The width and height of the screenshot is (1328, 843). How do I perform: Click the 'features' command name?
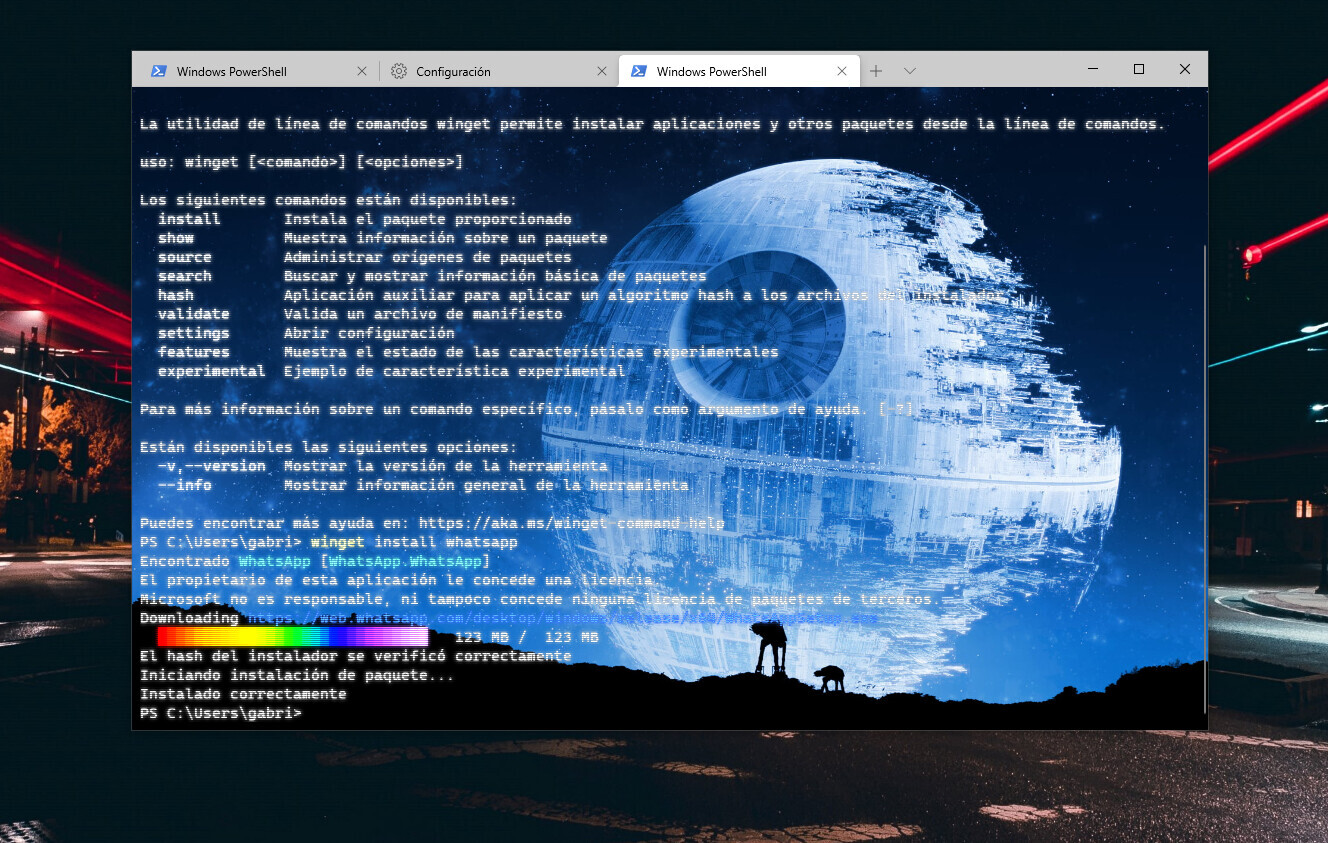[x=193, y=352]
